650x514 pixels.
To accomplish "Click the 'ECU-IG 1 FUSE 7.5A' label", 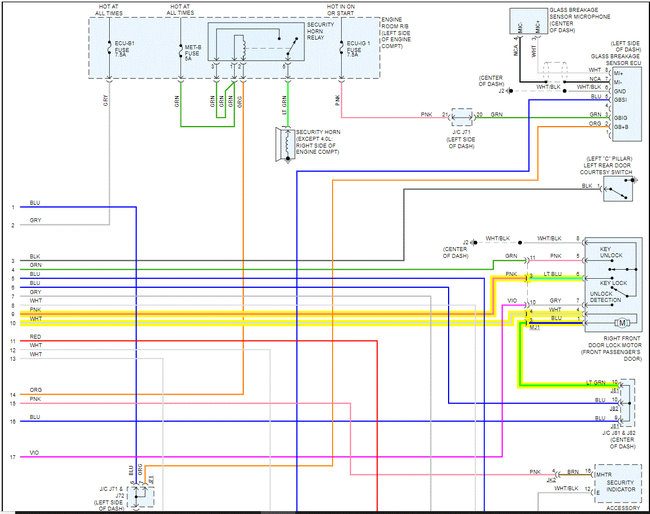I will click(358, 50).
